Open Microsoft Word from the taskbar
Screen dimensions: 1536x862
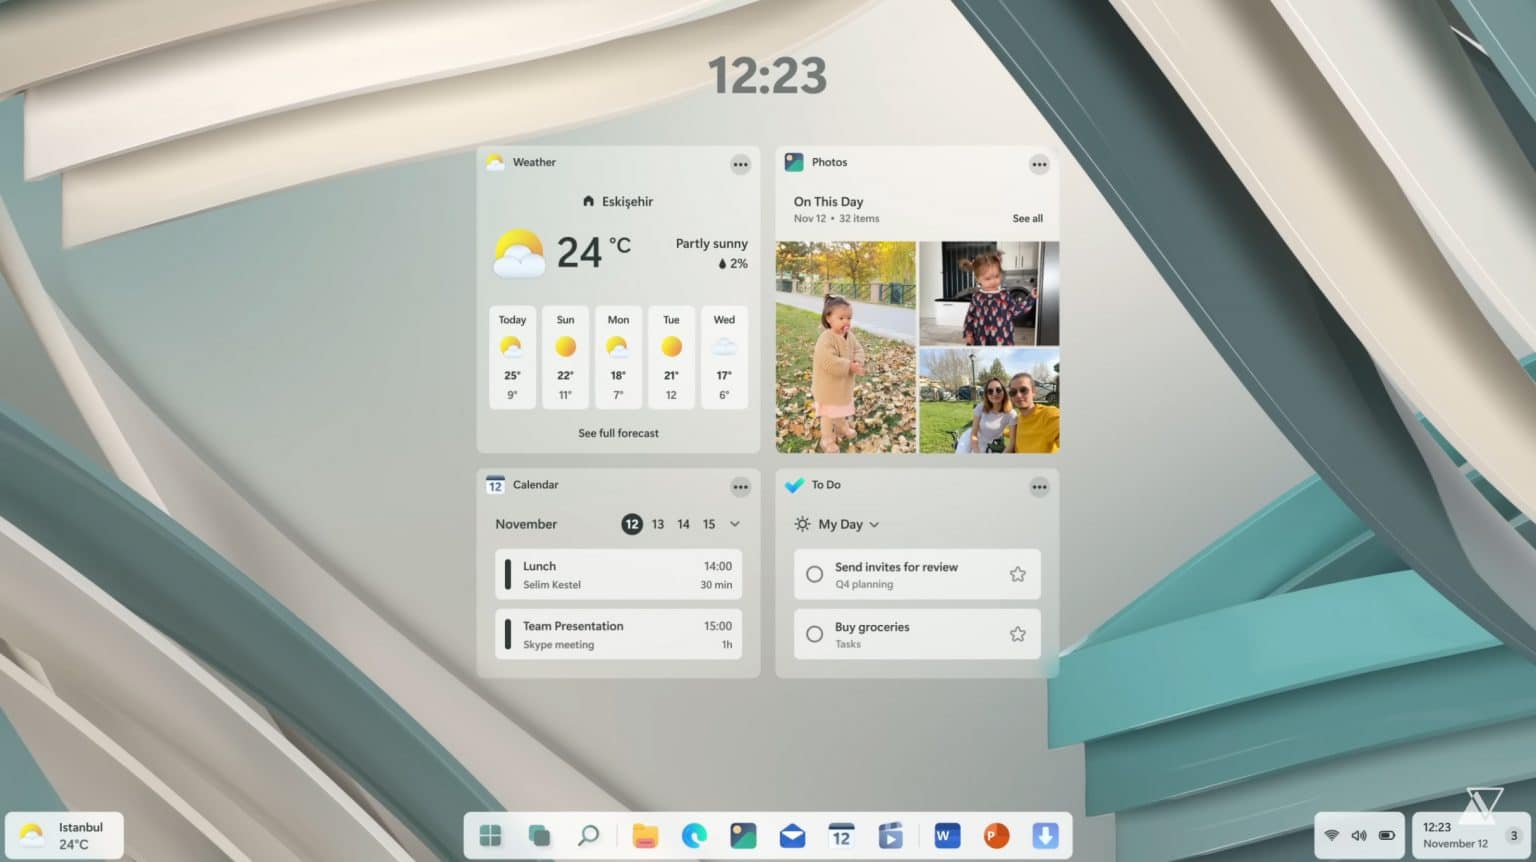pyautogui.click(x=945, y=835)
